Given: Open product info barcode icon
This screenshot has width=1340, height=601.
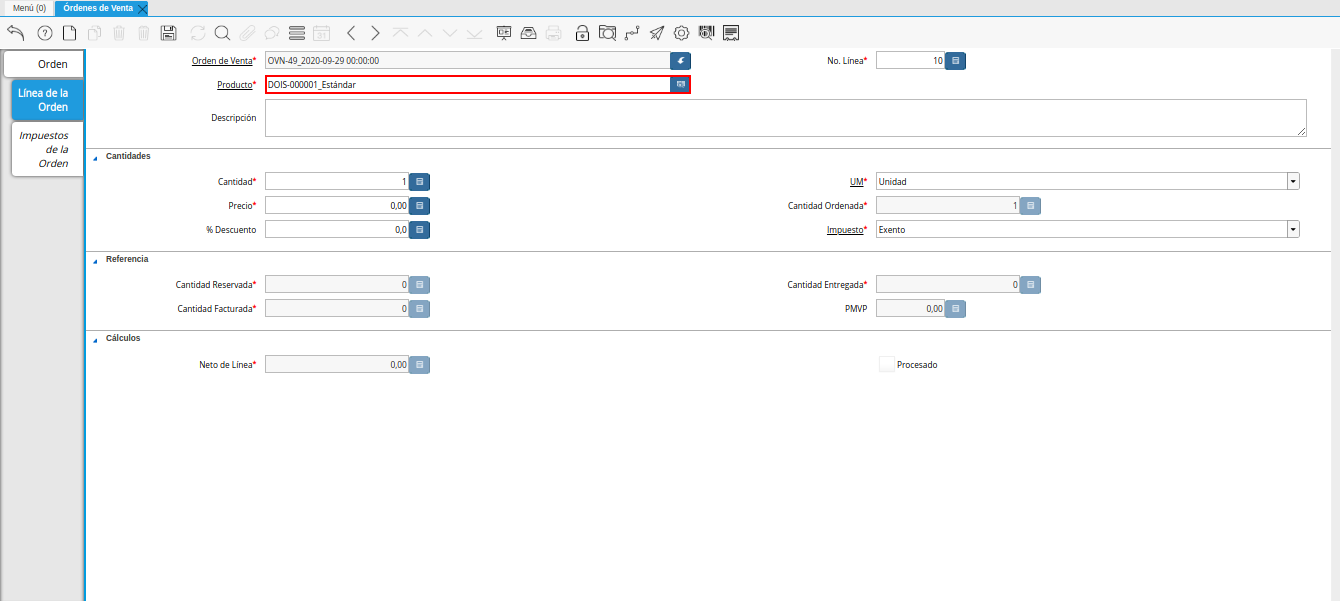Looking at the screenshot, I should click(706, 33).
